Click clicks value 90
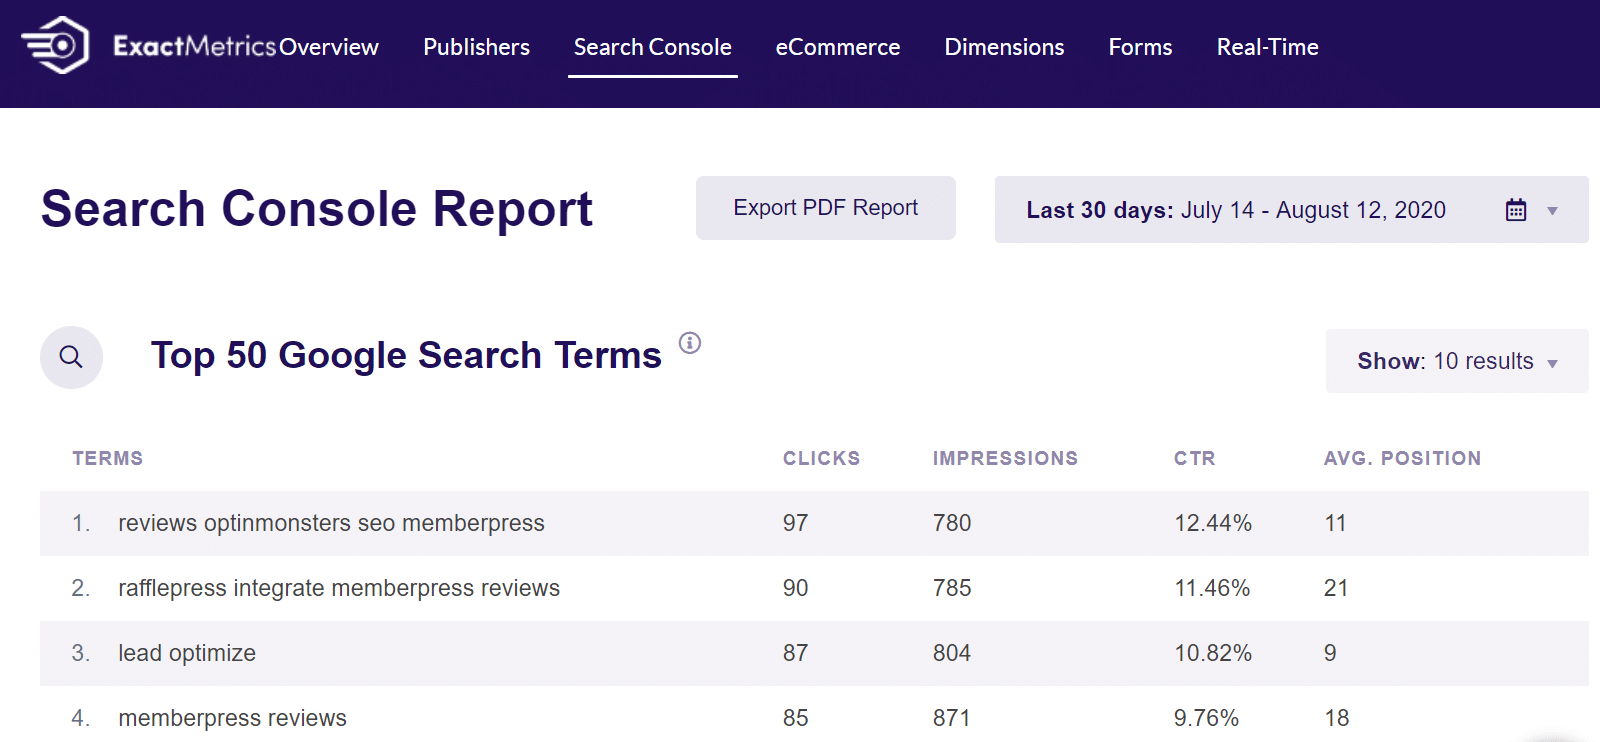Viewport: 1600px width, 742px height. [795, 588]
